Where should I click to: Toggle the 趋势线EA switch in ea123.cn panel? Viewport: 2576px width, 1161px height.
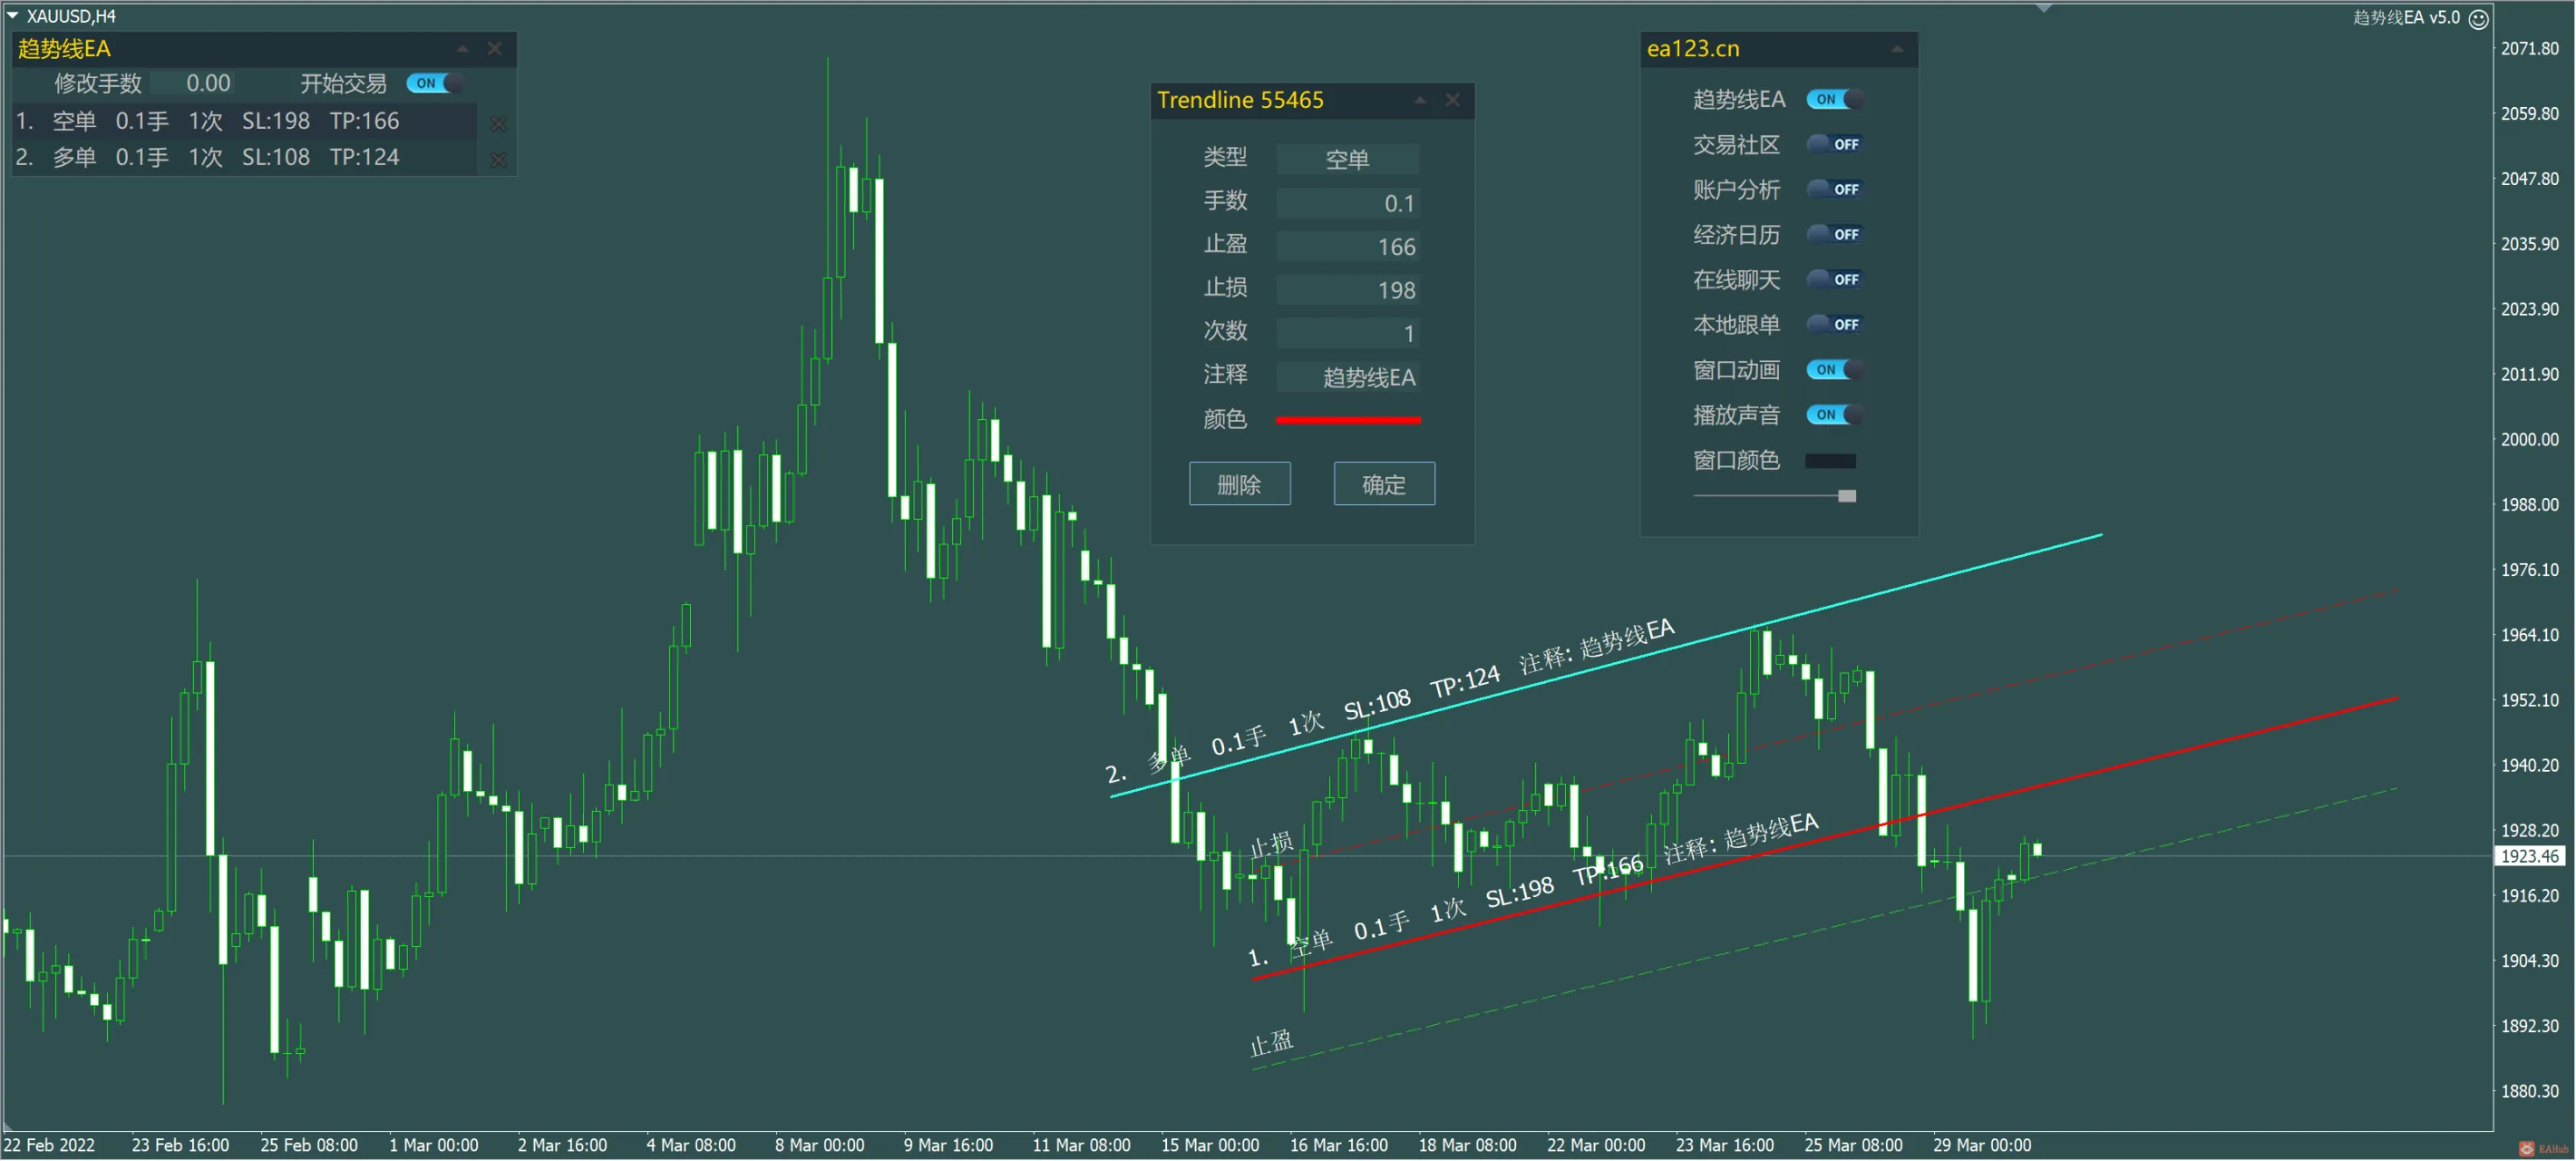pos(1834,99)
